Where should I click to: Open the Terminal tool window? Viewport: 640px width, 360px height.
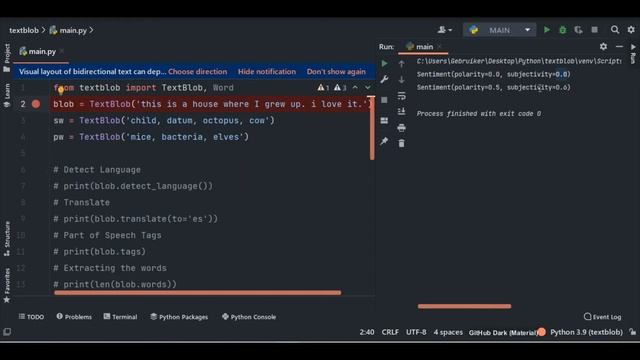(120, 317)
